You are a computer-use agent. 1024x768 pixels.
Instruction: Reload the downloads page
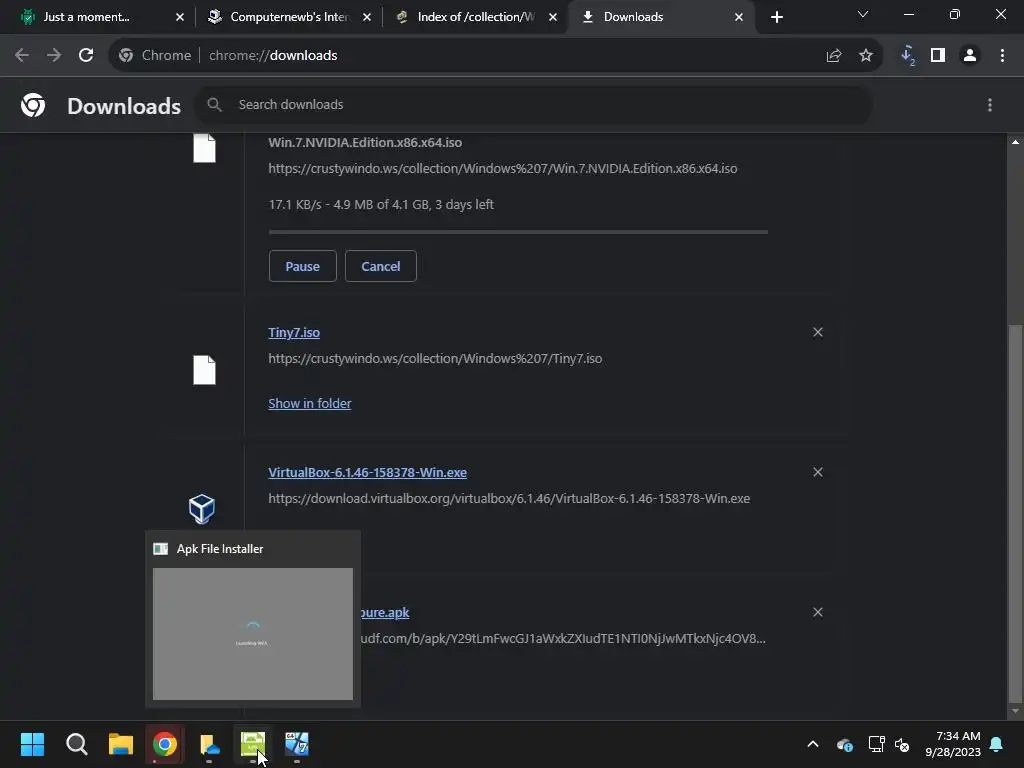tap(86, 56)
